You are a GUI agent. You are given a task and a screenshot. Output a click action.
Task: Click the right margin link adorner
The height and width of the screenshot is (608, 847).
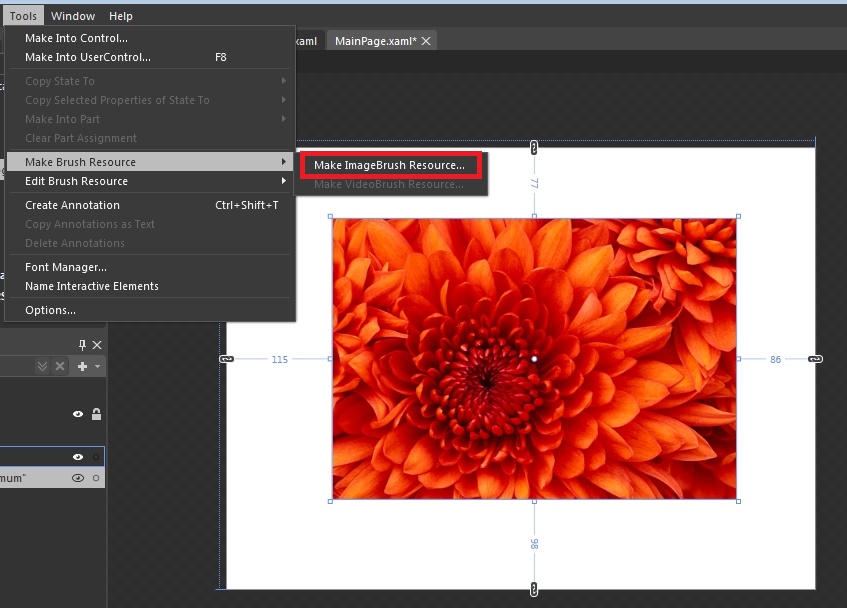coord(815,359)
